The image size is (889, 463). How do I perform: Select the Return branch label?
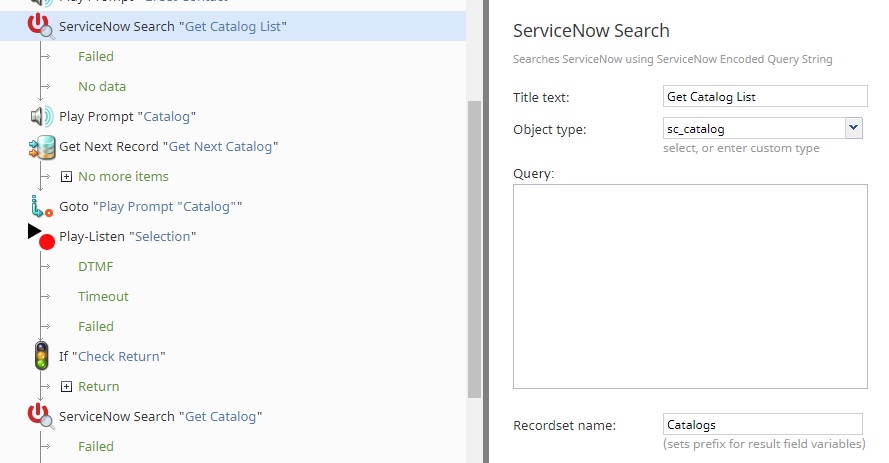(99, 386)
